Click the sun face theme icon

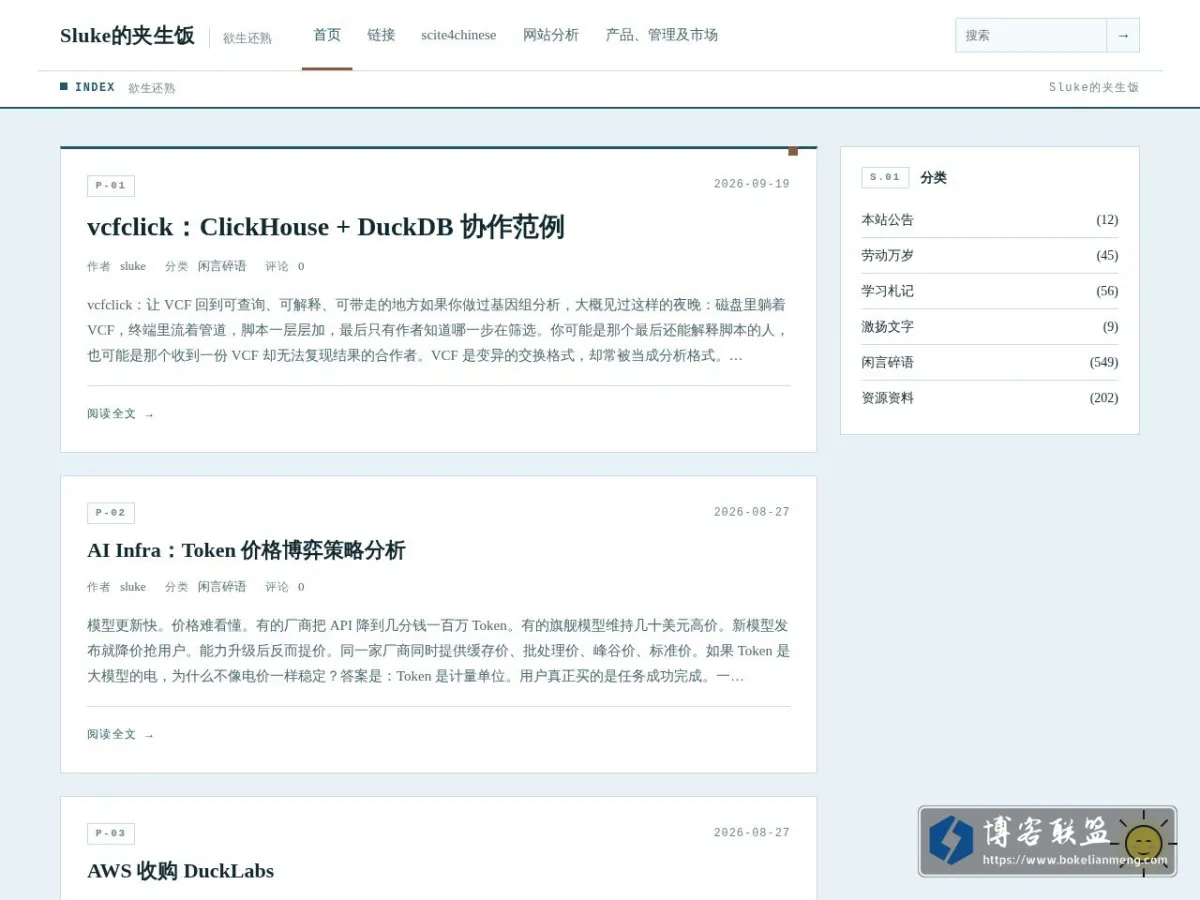click(1144, 843)
